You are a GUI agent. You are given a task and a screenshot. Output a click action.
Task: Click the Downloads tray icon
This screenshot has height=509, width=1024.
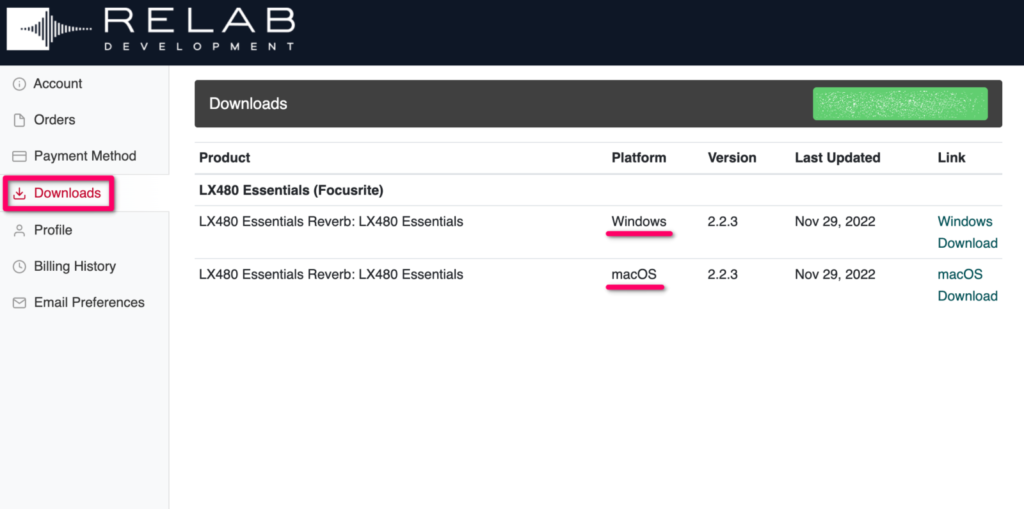pyautogui.click(x=20, y=193)
